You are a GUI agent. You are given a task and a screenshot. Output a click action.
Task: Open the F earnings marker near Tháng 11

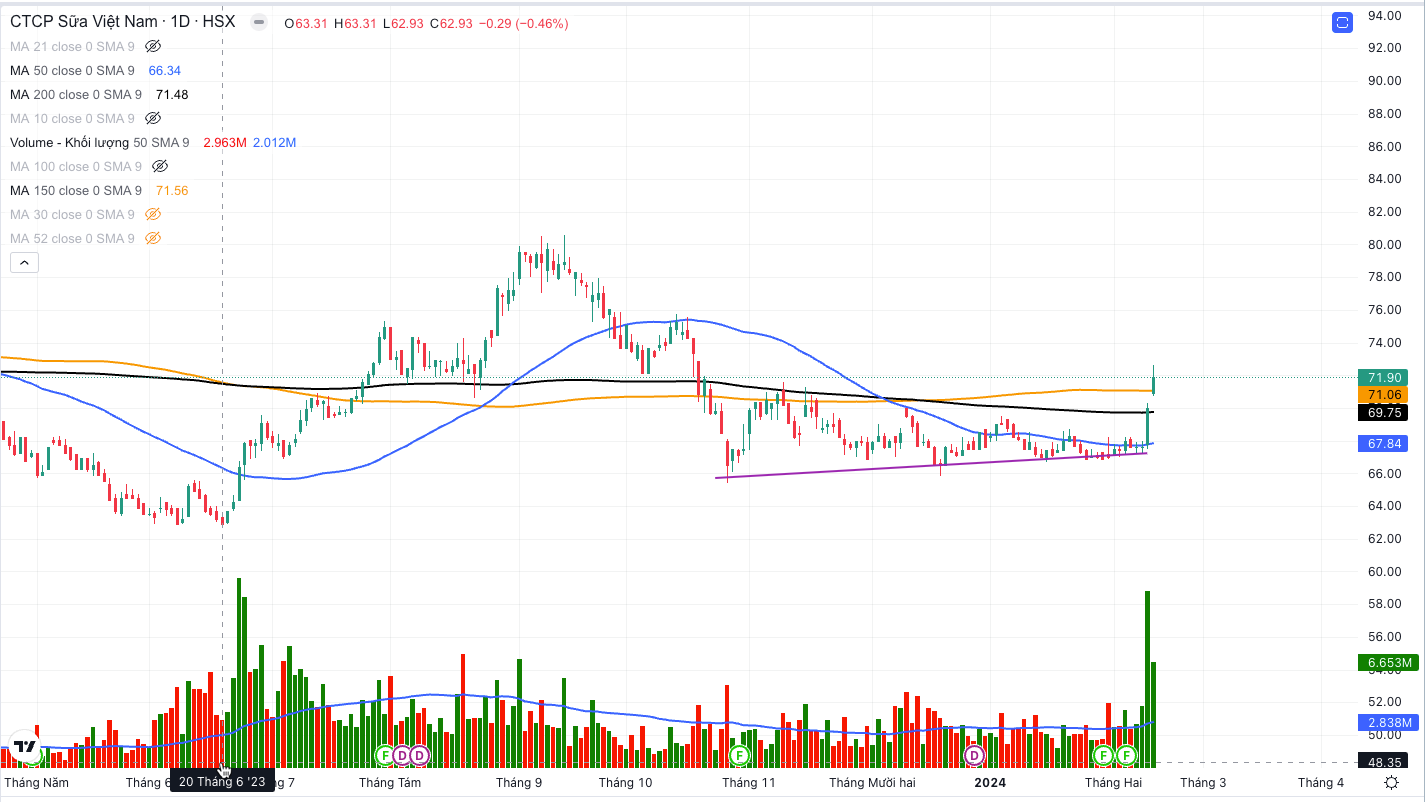point(739,754)
